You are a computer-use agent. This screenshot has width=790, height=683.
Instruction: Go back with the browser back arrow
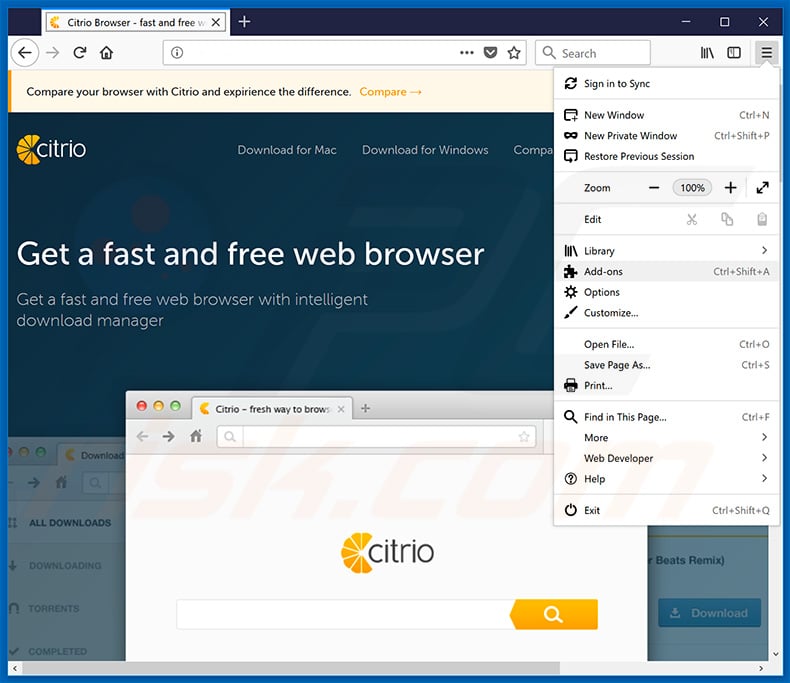click(x=24, y=52)
